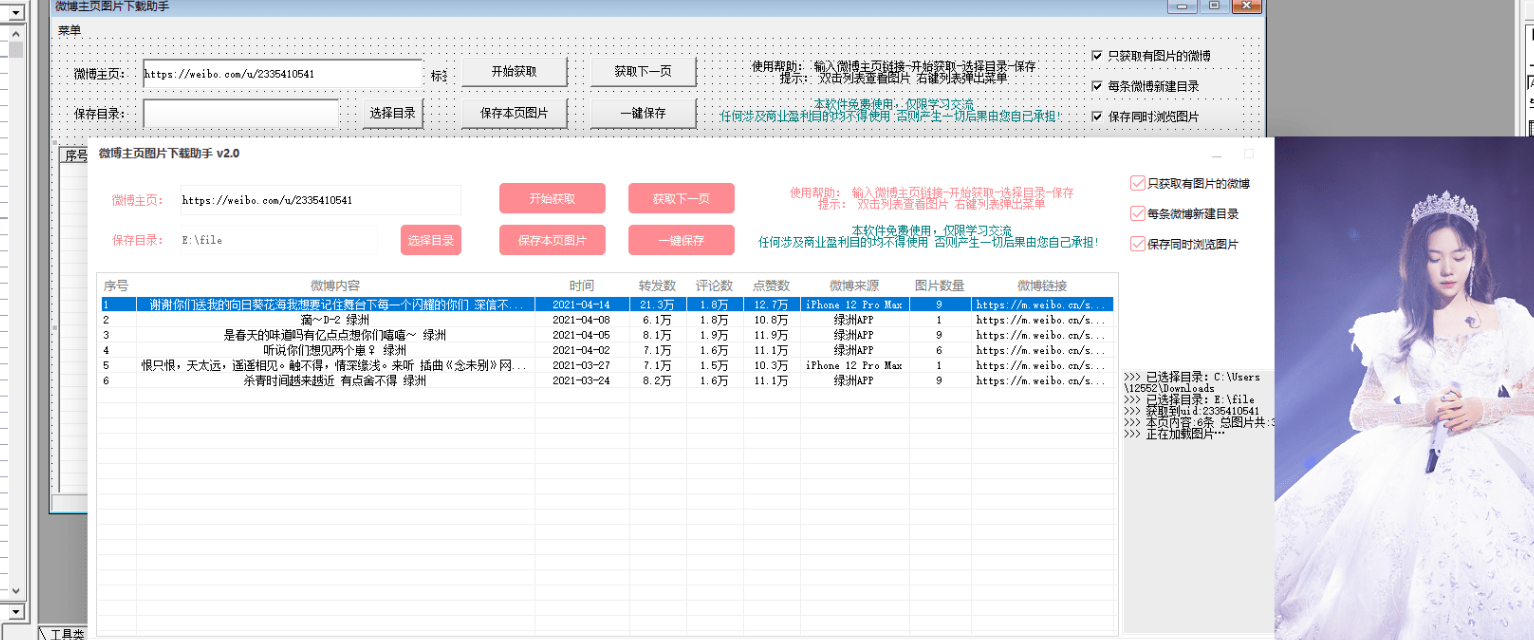The image size is (1534, 640).
Task: Click date cell 2021-03-24
Action: pyautogui.click(x=582, y=380)
